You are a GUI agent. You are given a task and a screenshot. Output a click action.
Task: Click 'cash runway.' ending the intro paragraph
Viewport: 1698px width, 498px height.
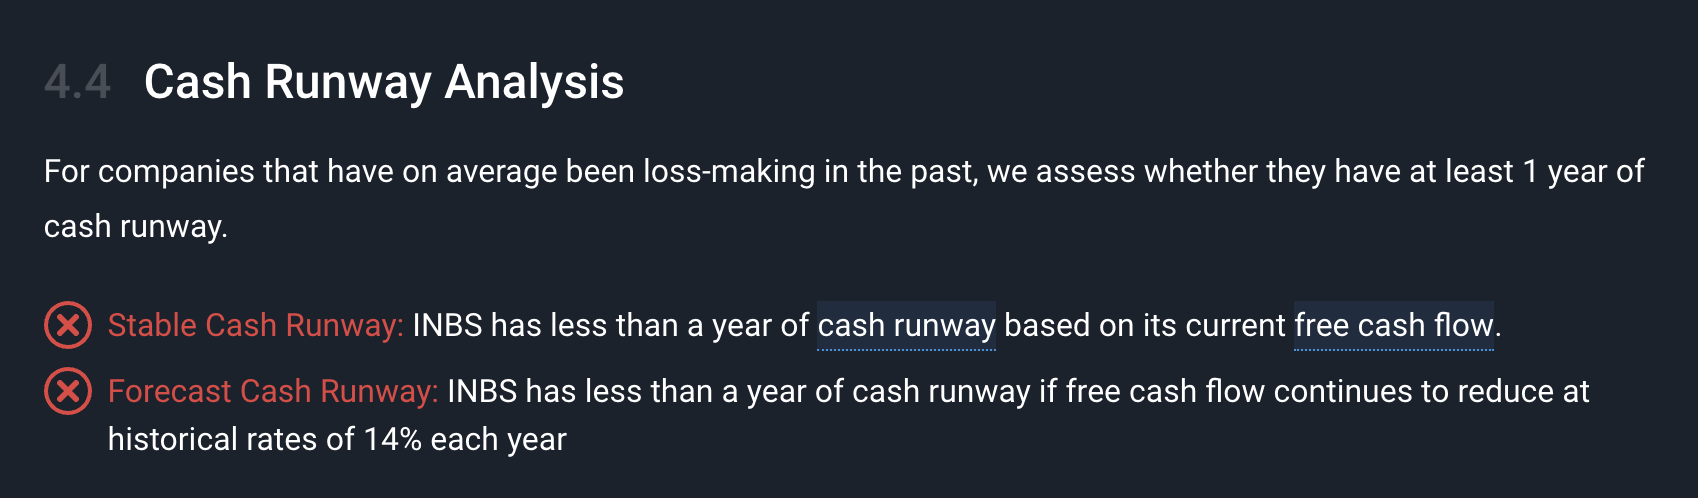[136, 227]
